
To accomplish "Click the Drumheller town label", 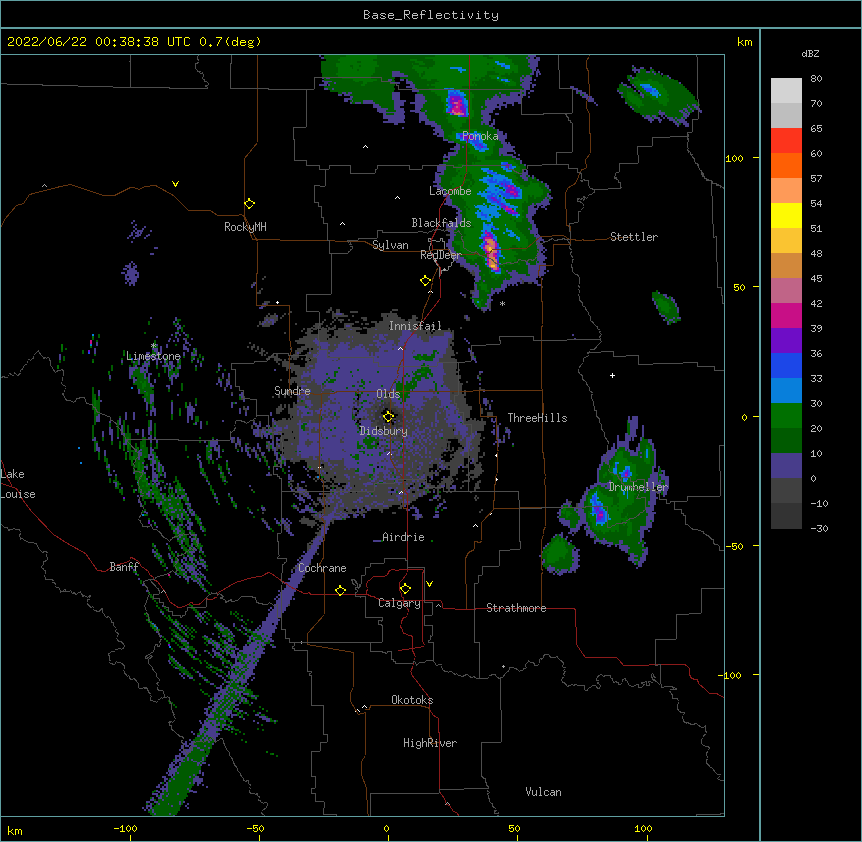I will 638,486.
